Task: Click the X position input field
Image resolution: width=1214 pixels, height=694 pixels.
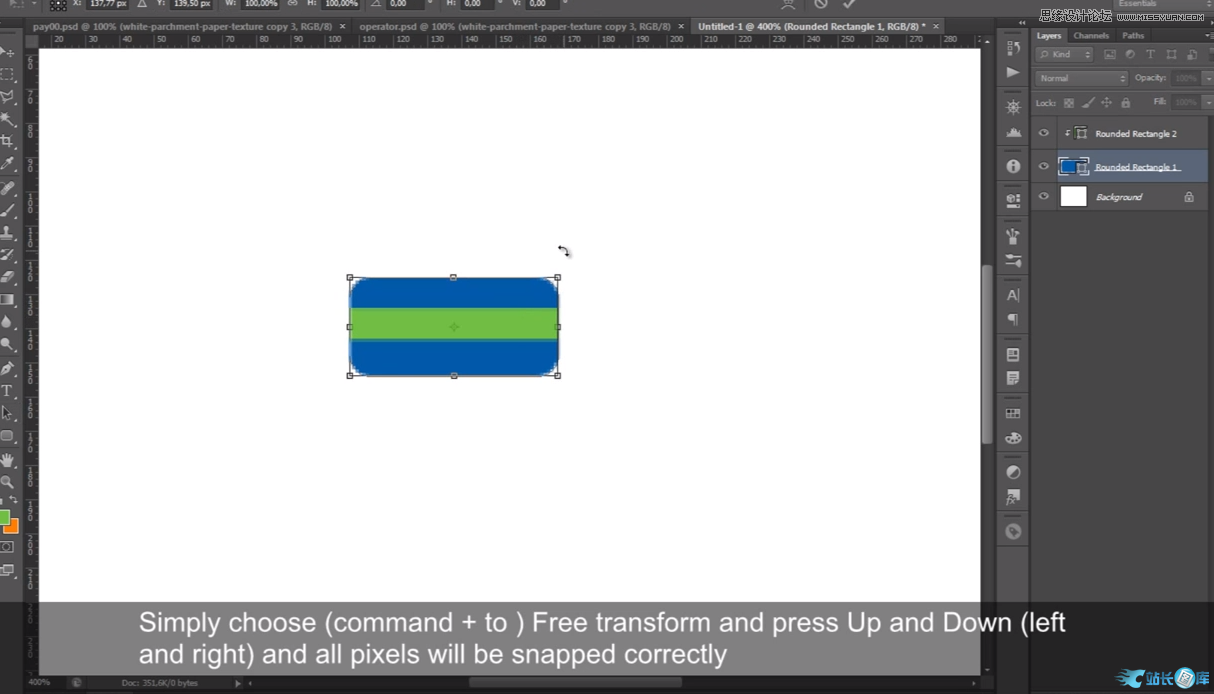Action: (x=108, y=4)
